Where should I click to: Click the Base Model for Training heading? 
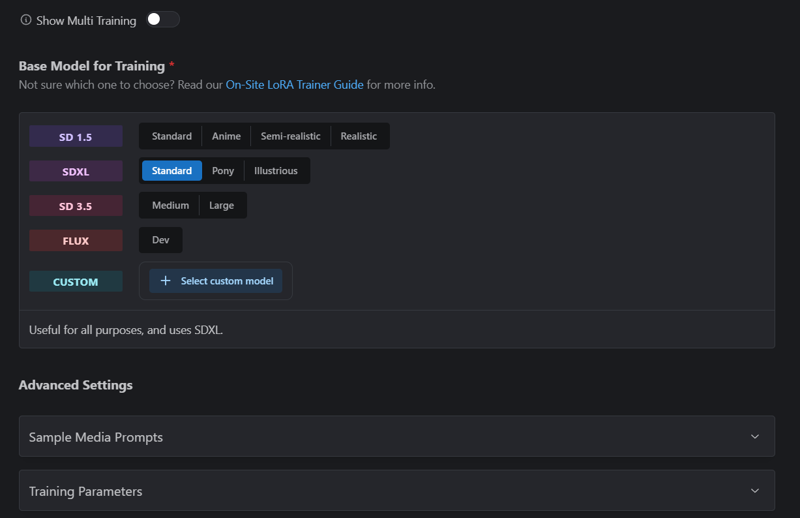[92, 66]
